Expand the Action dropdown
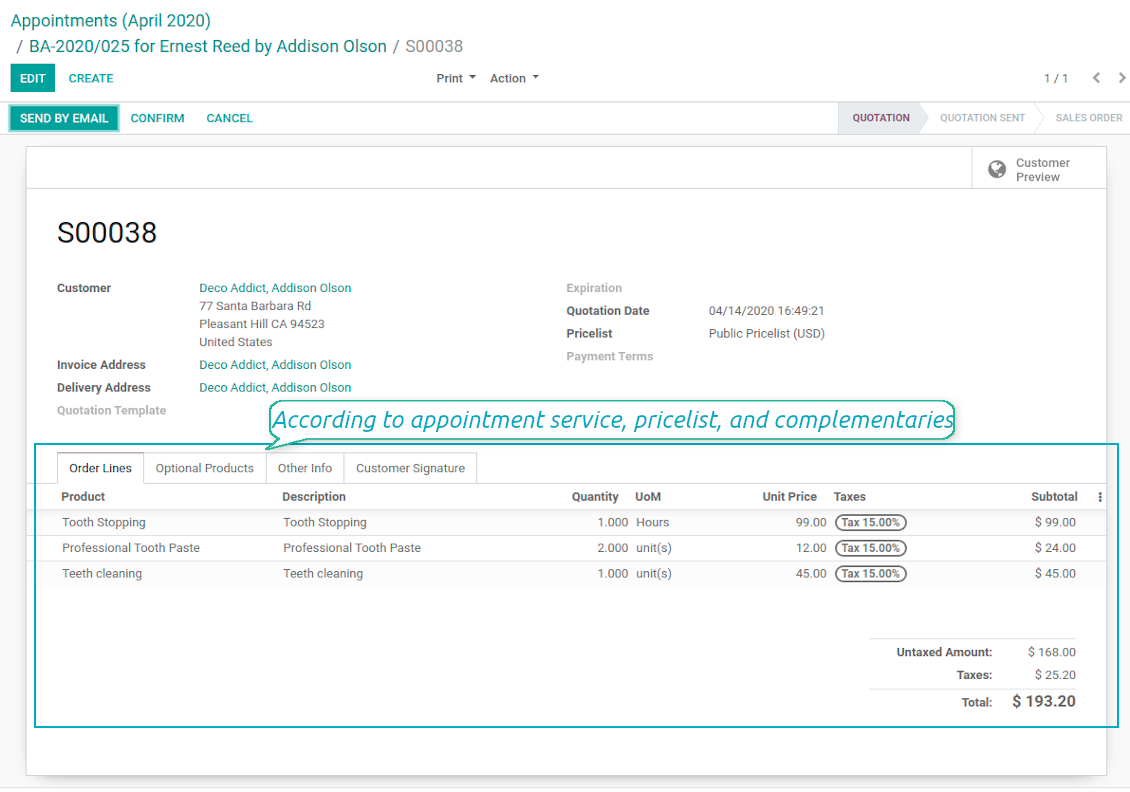 tap(515, 78)
